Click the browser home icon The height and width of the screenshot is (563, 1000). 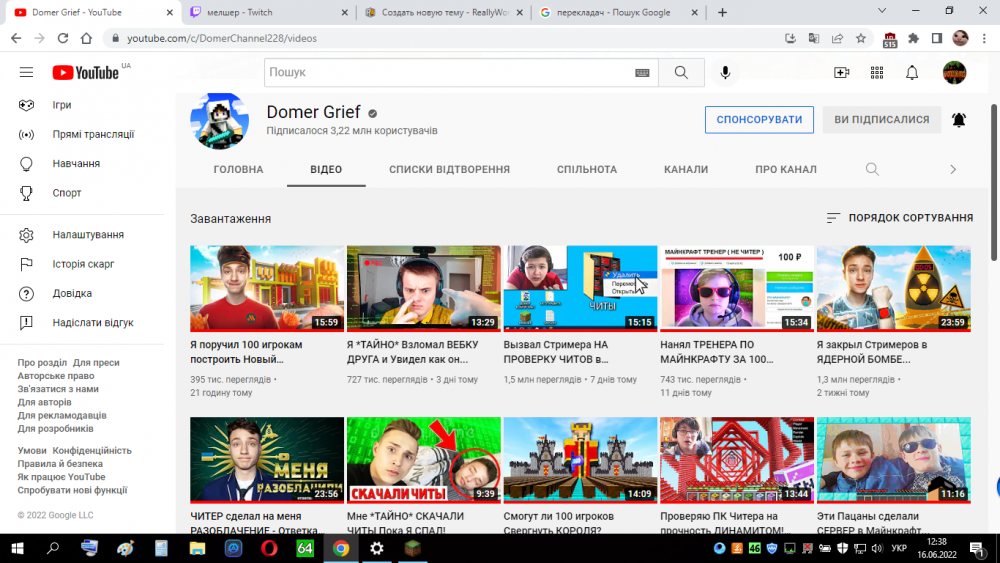(86, 38)
